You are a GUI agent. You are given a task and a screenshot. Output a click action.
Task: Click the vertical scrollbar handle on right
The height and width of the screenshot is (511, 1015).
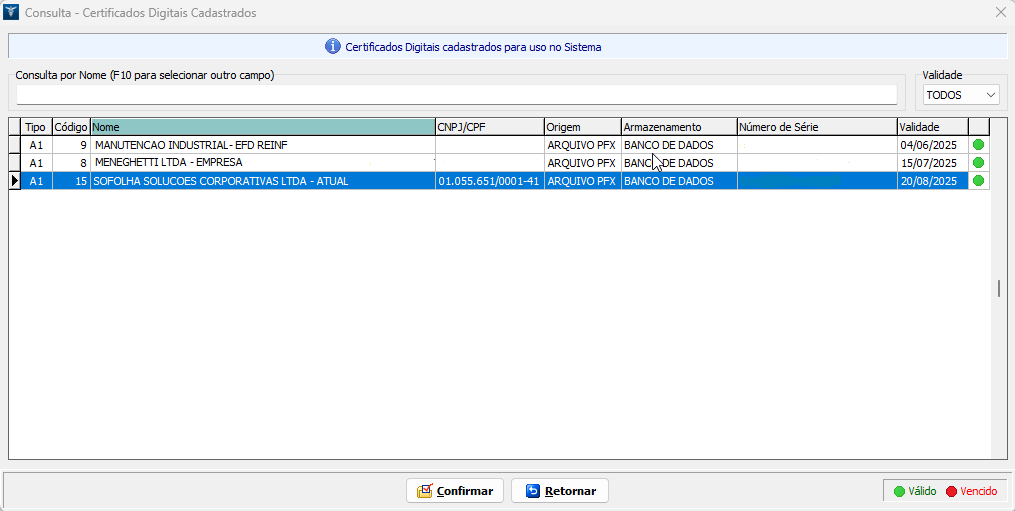coord(998,288)
